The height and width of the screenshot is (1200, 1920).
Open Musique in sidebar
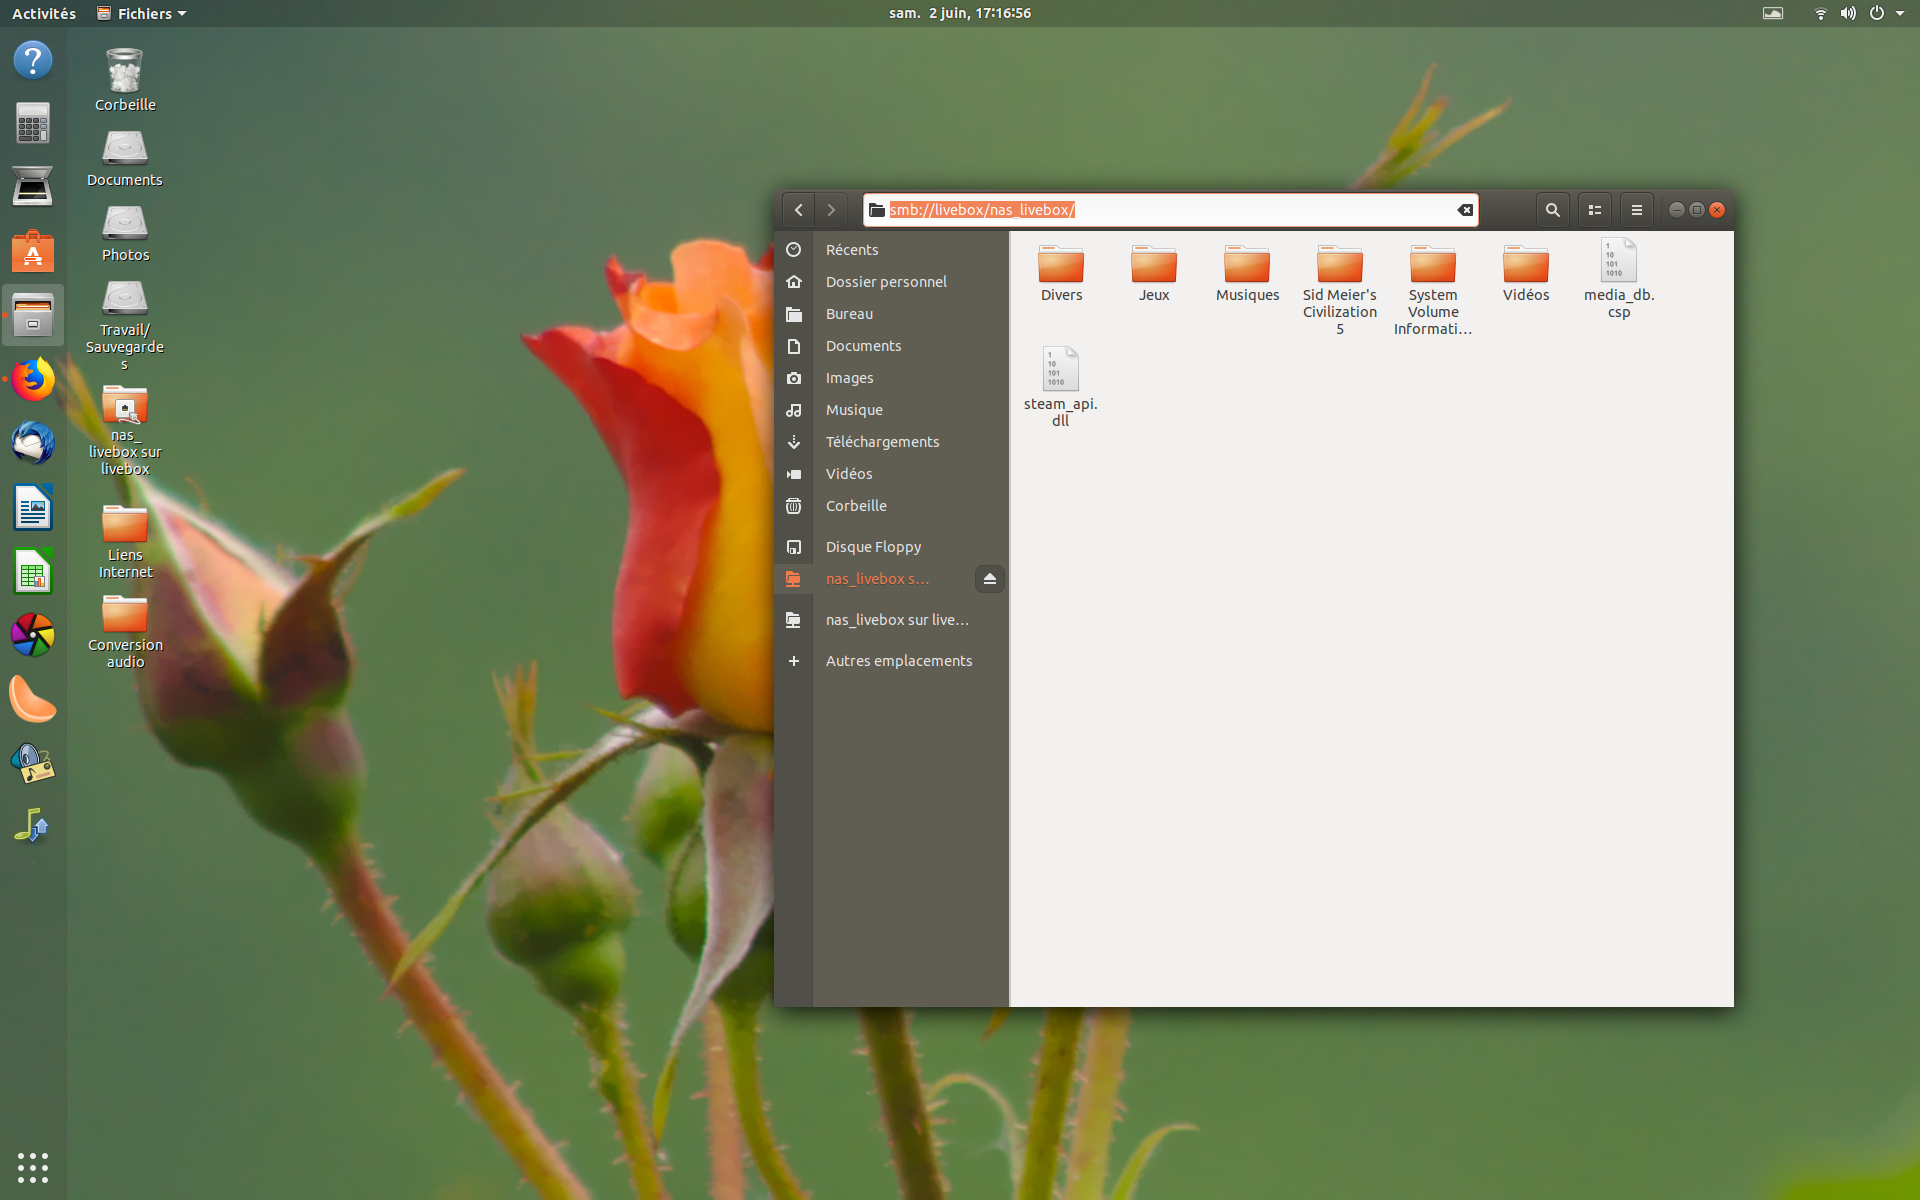coord(891,410)
